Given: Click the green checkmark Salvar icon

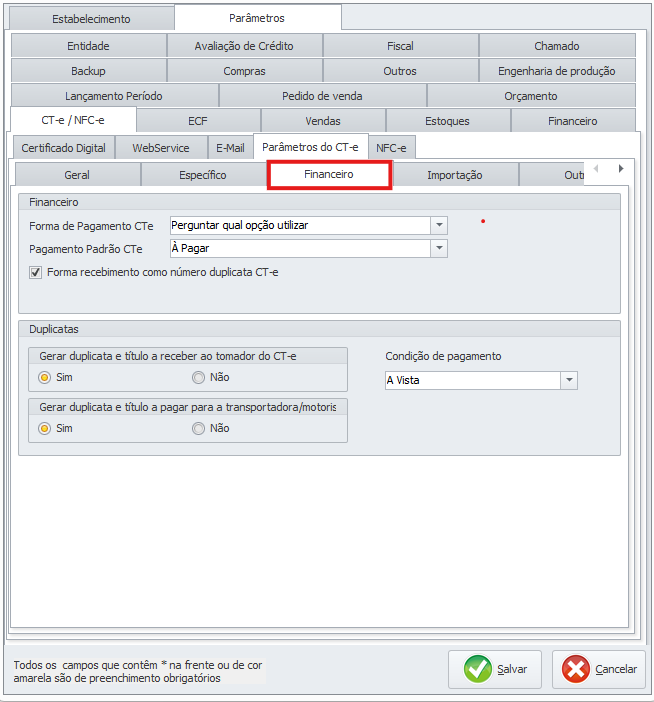Looking at the screenshot, I should 479,669.
